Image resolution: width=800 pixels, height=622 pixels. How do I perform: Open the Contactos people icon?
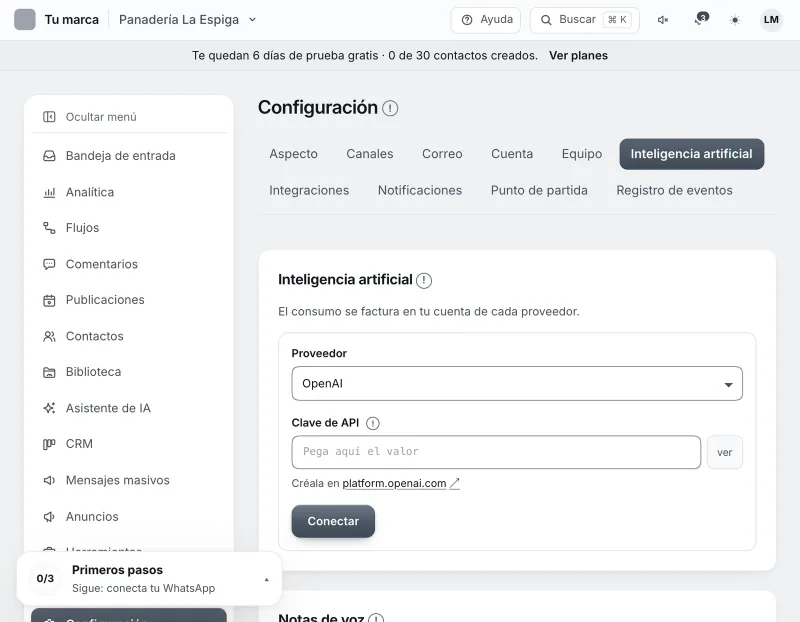(49, 336)
